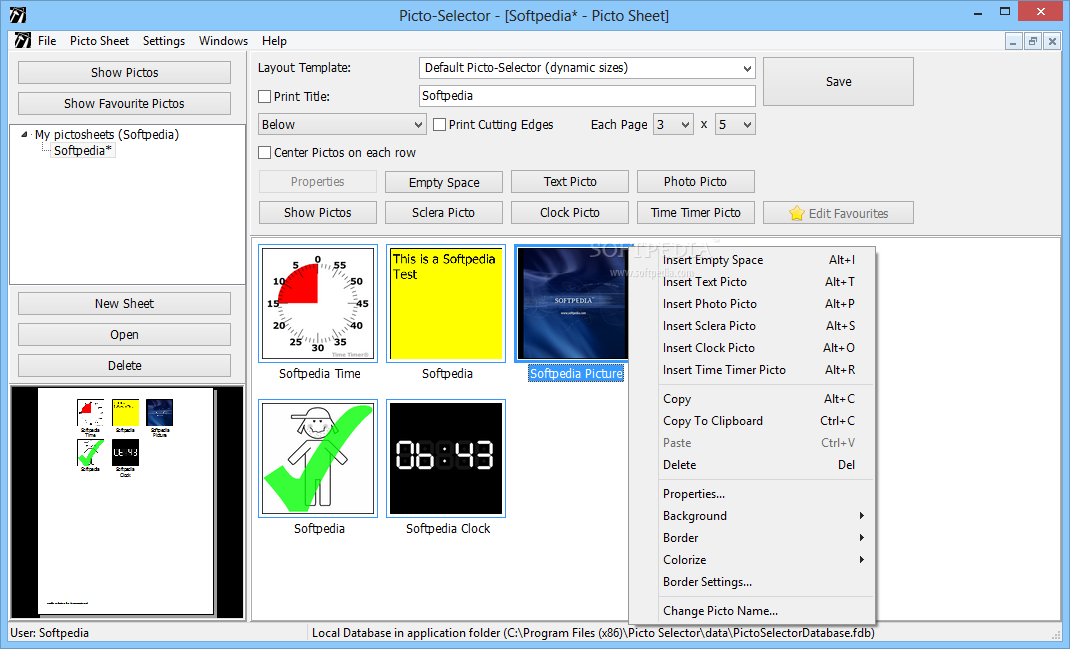The image size is (1070, 649).
Task: Click the Photo Picto button
Action: point(695,182)
